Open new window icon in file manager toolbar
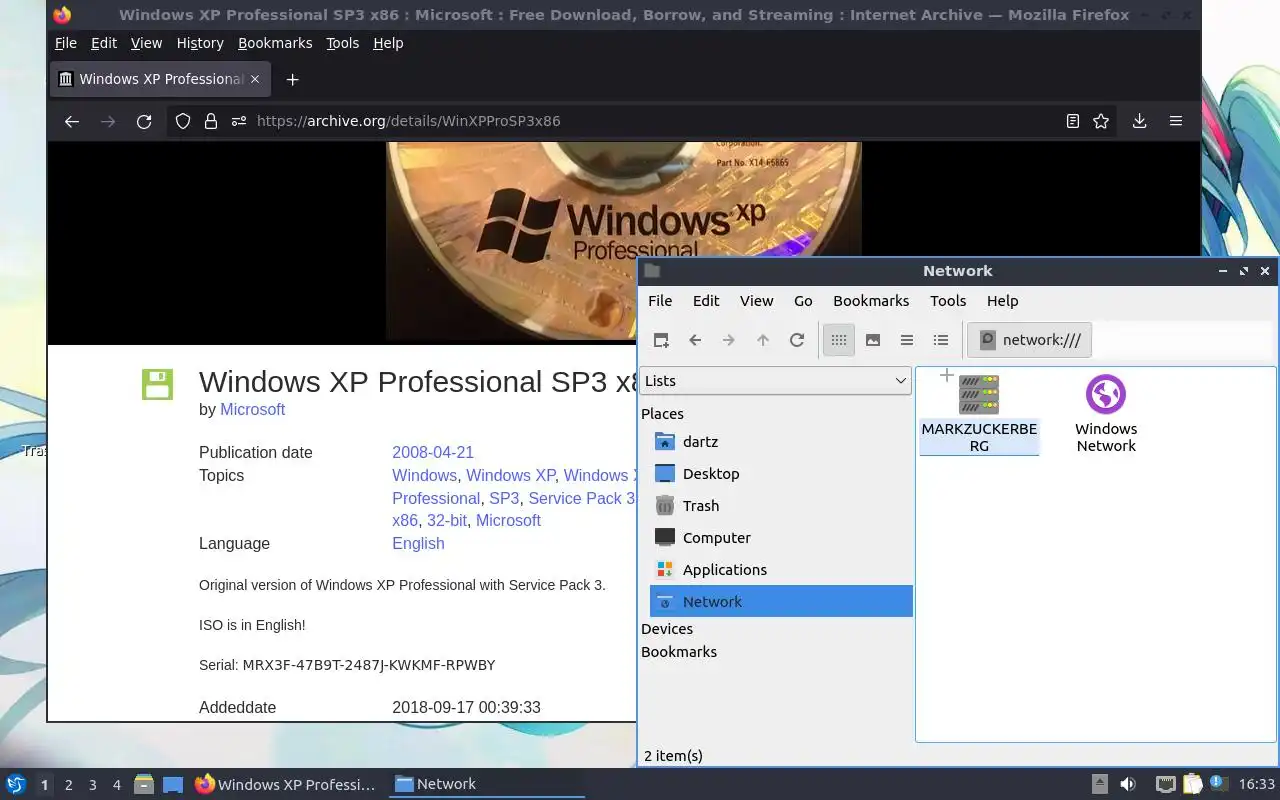The height and width of the screenshot is (800, 1280). [661, 340]
